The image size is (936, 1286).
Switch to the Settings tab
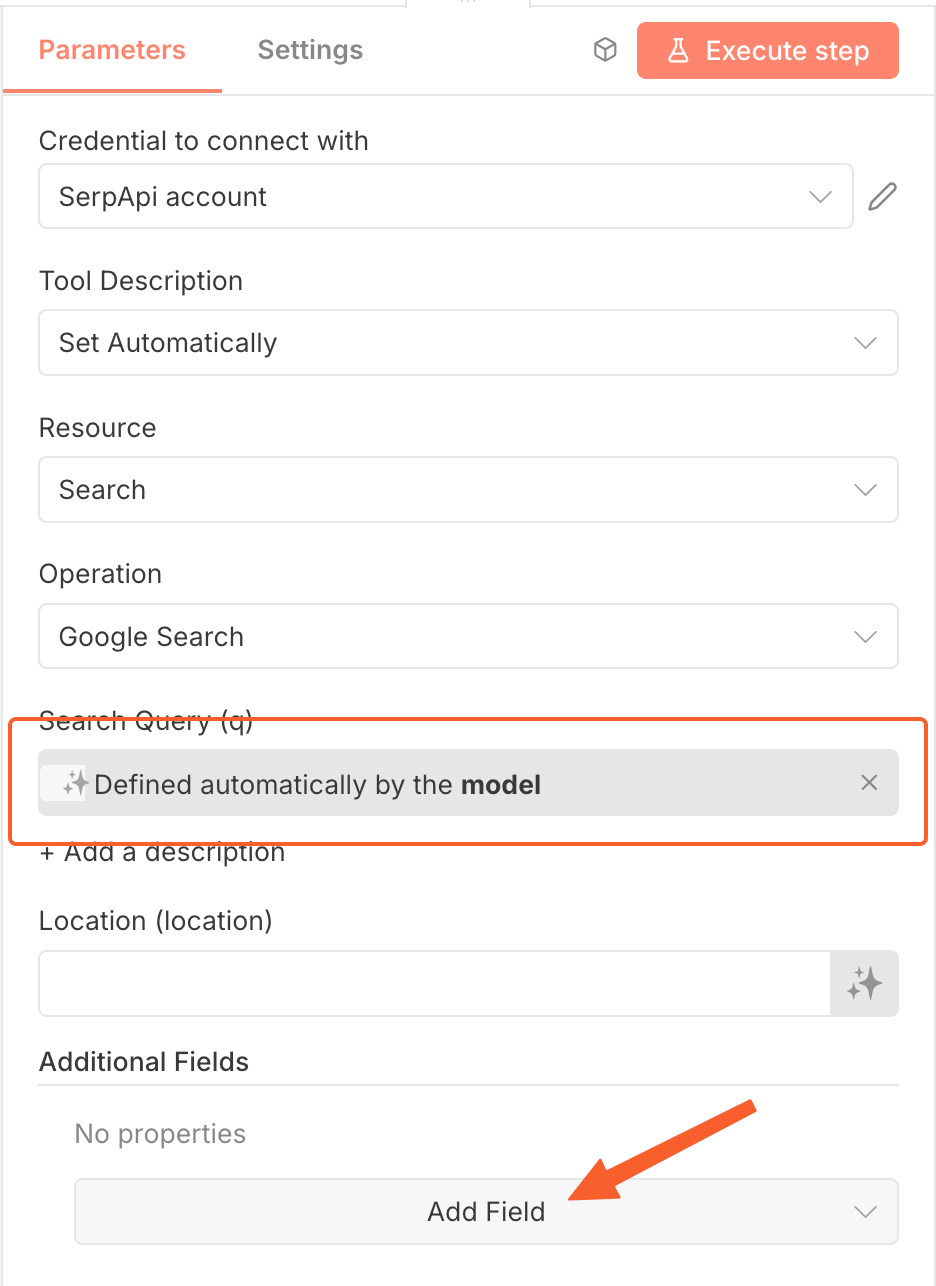pyautogui.click(x=310, y=50)
